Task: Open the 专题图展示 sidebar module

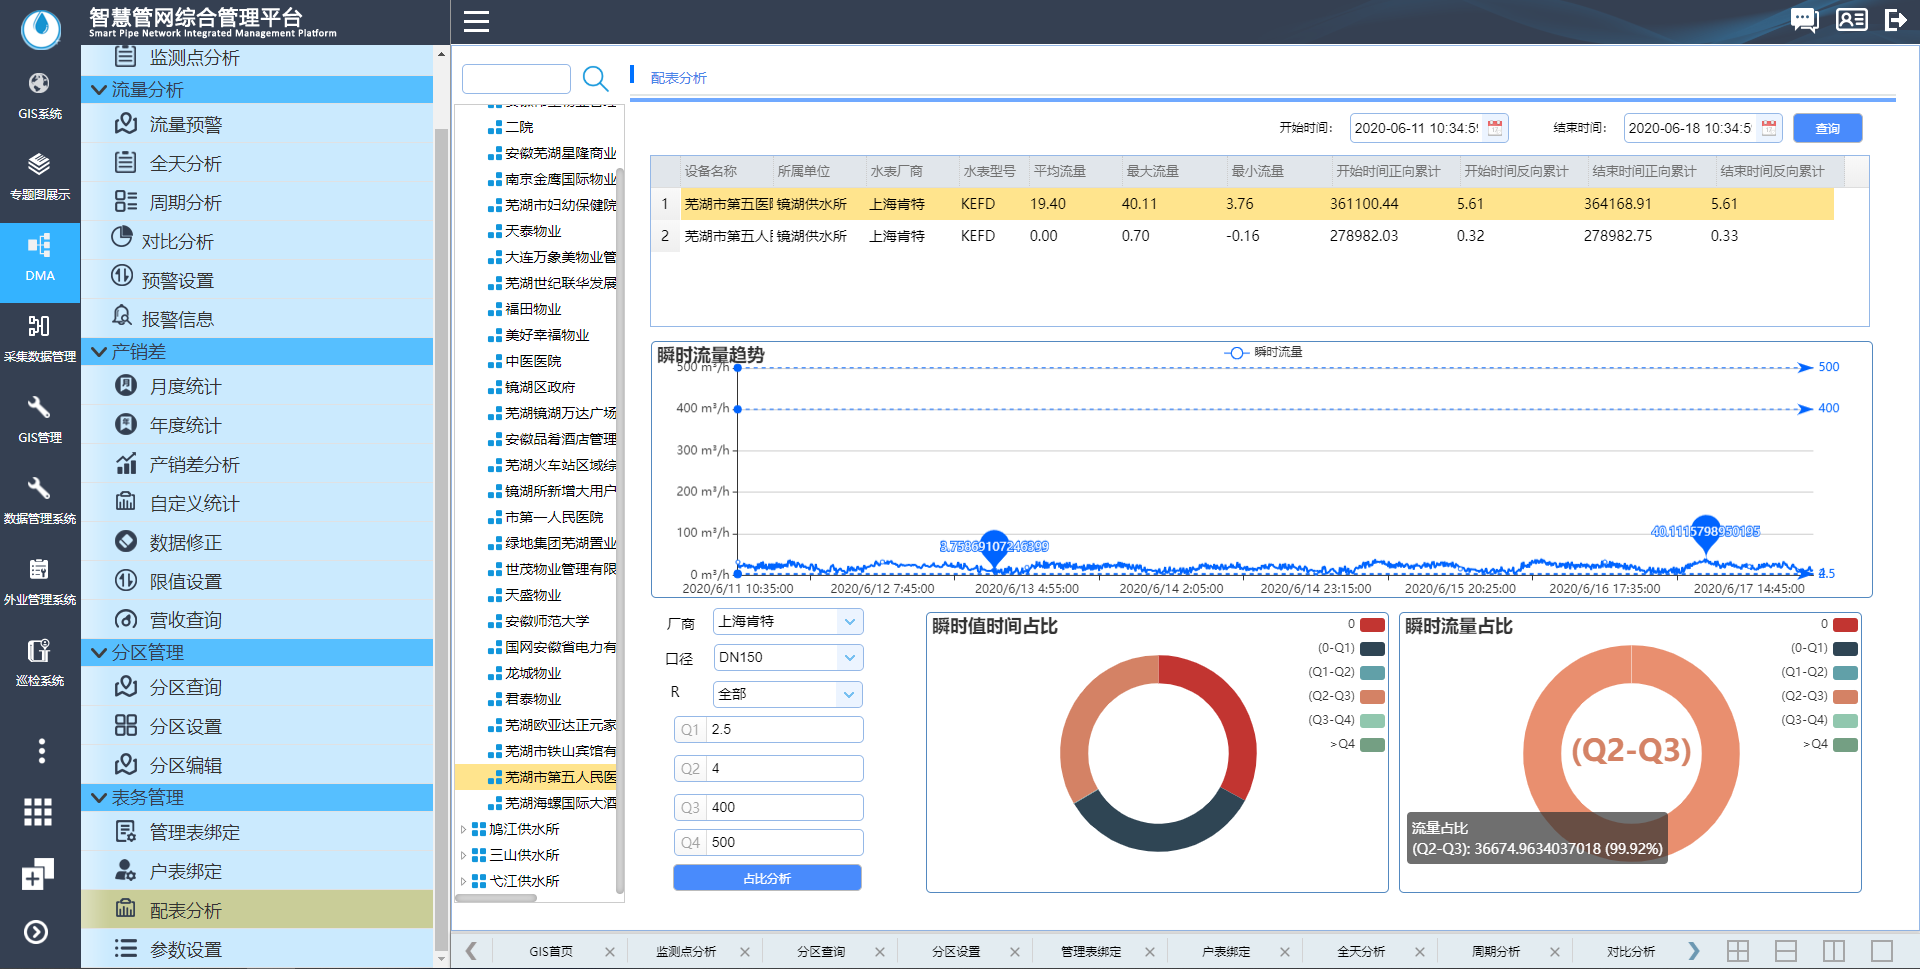Action: pos(40,178)
